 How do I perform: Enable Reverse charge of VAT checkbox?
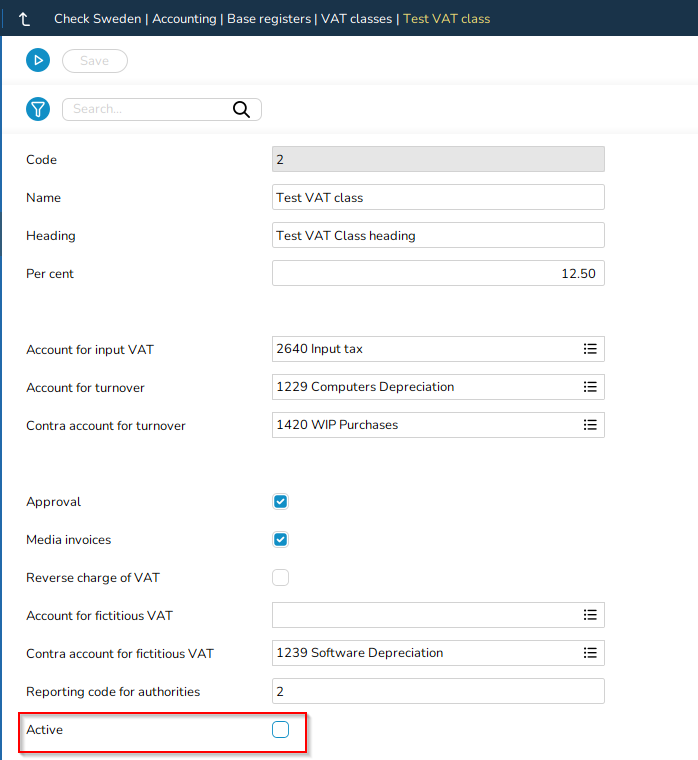[x=281, y=578]
